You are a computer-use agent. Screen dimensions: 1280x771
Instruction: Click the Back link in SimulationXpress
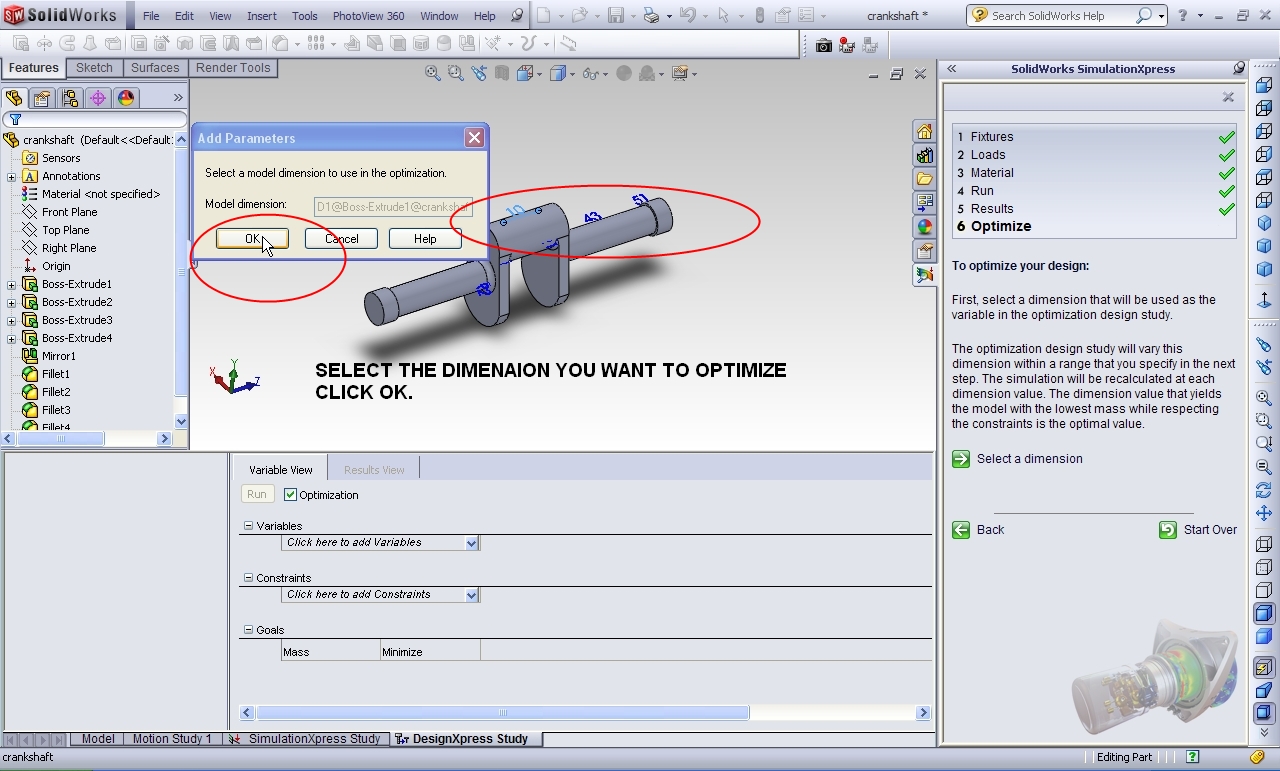point(990,530)
